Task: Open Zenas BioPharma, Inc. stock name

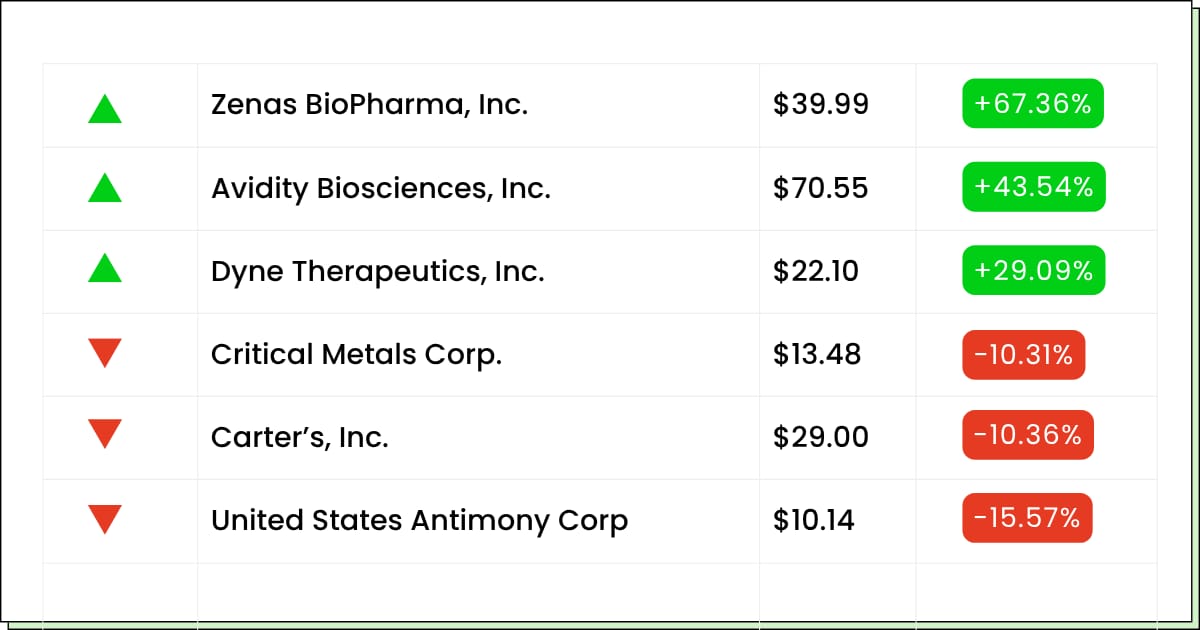Action: [x=369, y=104]
